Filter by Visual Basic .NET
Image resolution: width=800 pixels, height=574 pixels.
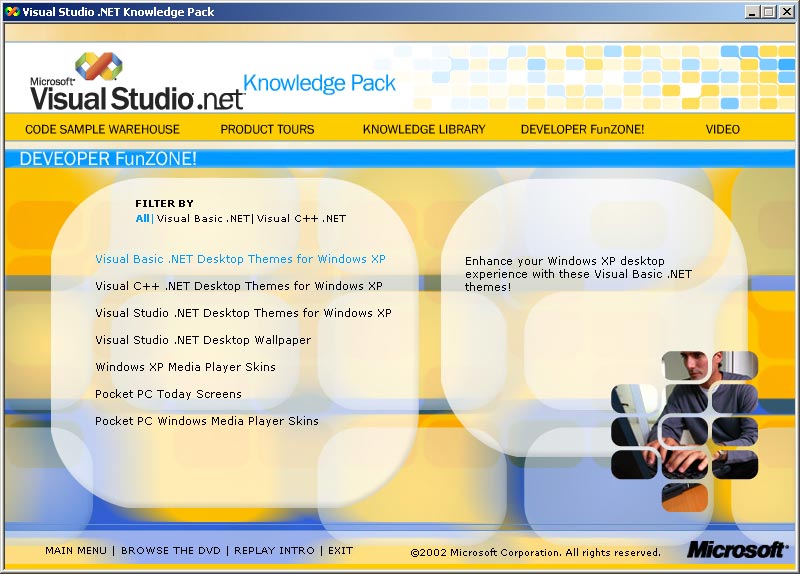[203, 218]
